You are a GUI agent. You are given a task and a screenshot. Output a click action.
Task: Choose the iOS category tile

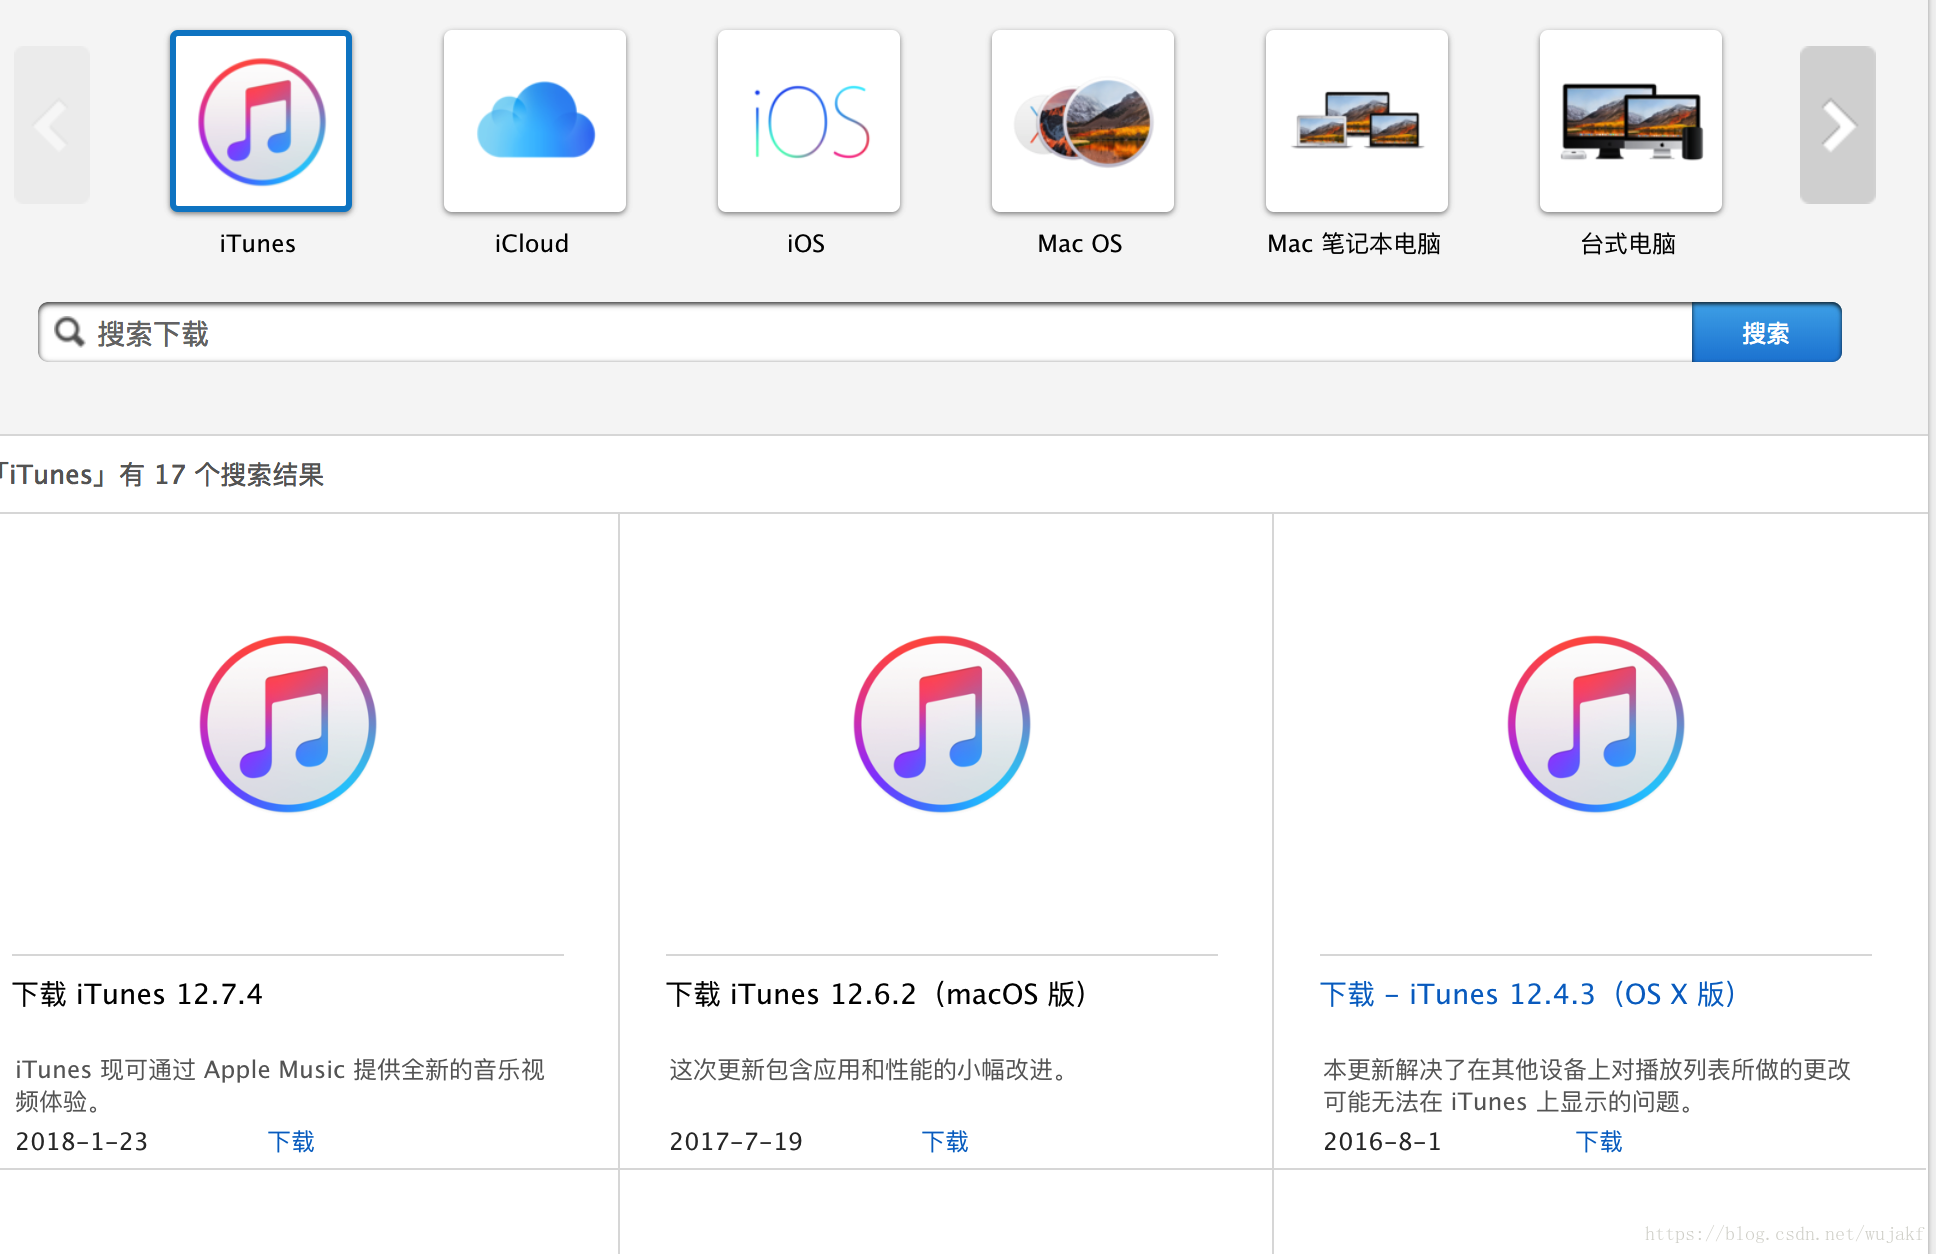click(809, 121)
